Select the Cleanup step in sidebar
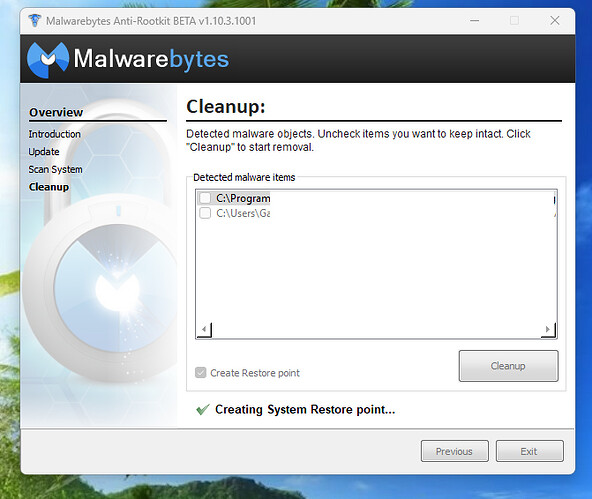This screenshot has height=499, width=592. click(49, 187)
